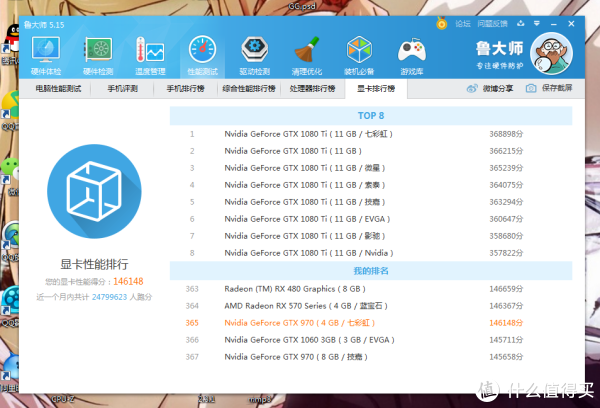Click the 鲁大师 mascot avatar

551,54
